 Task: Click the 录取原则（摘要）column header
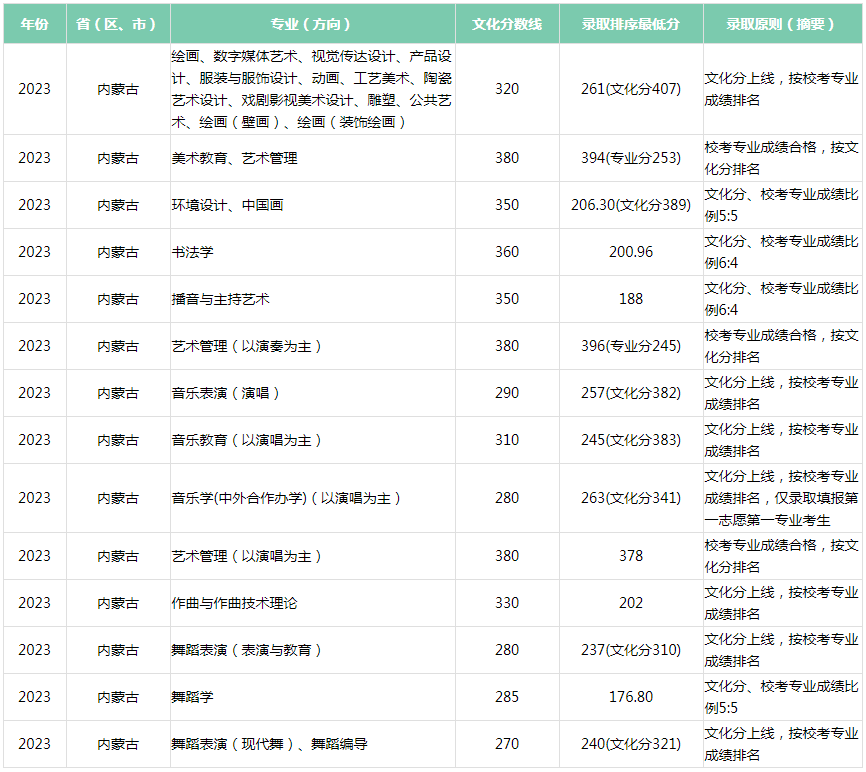(781, 24)
